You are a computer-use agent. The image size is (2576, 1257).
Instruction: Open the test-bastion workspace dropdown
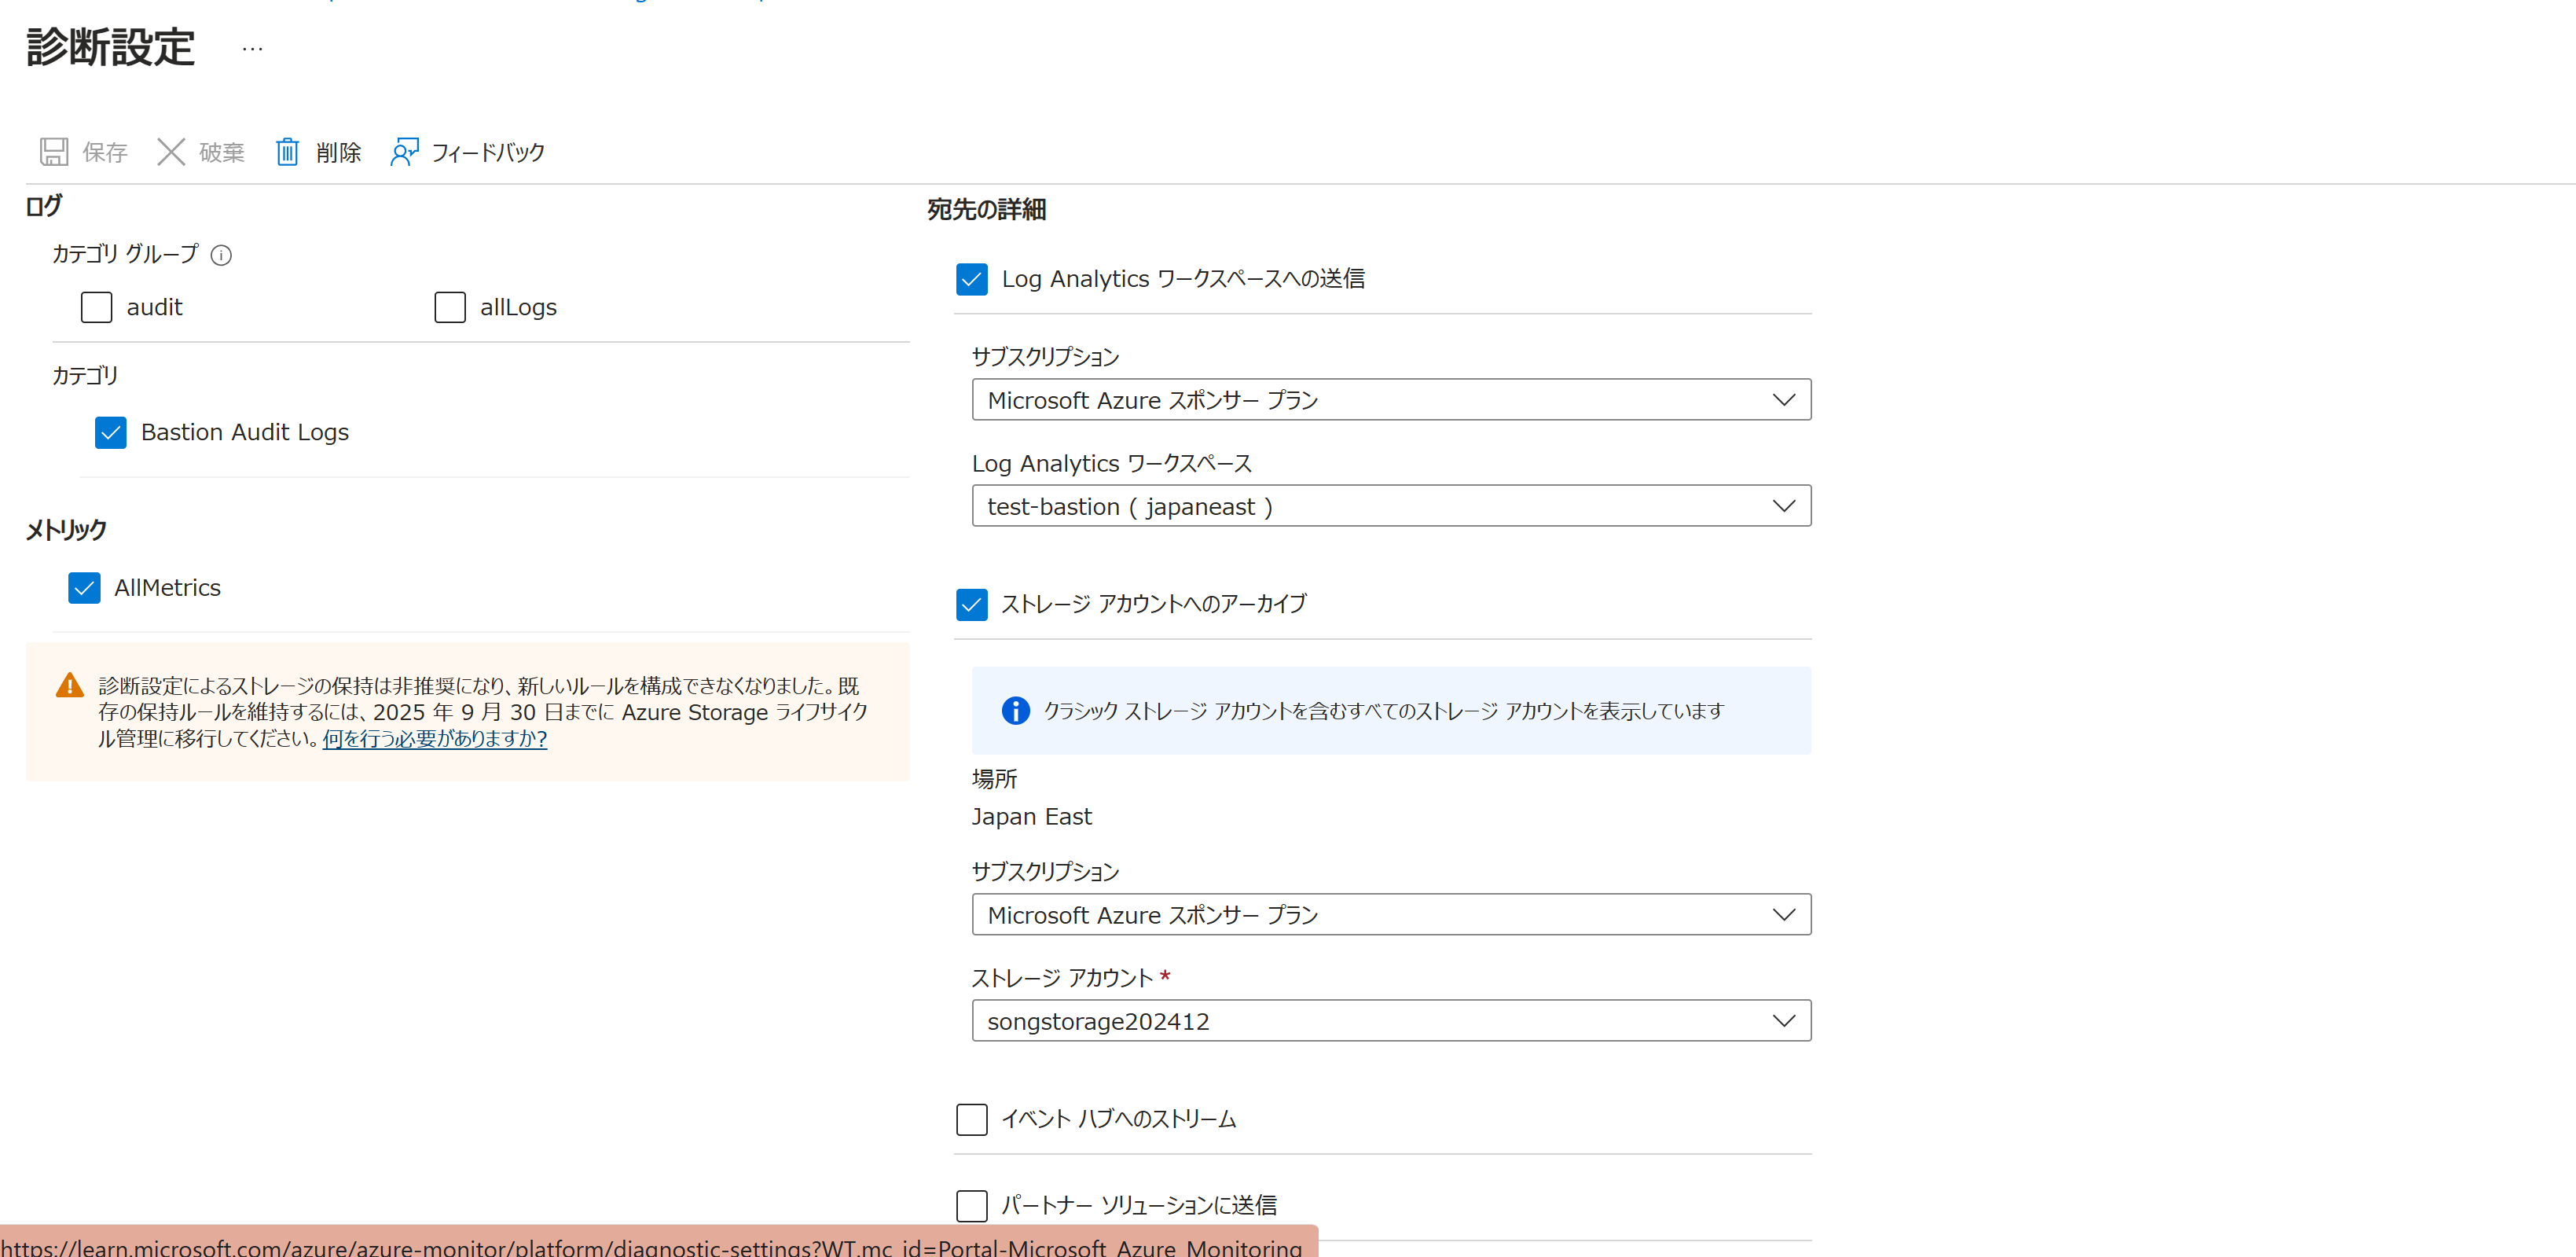(x=1390, y=506)
